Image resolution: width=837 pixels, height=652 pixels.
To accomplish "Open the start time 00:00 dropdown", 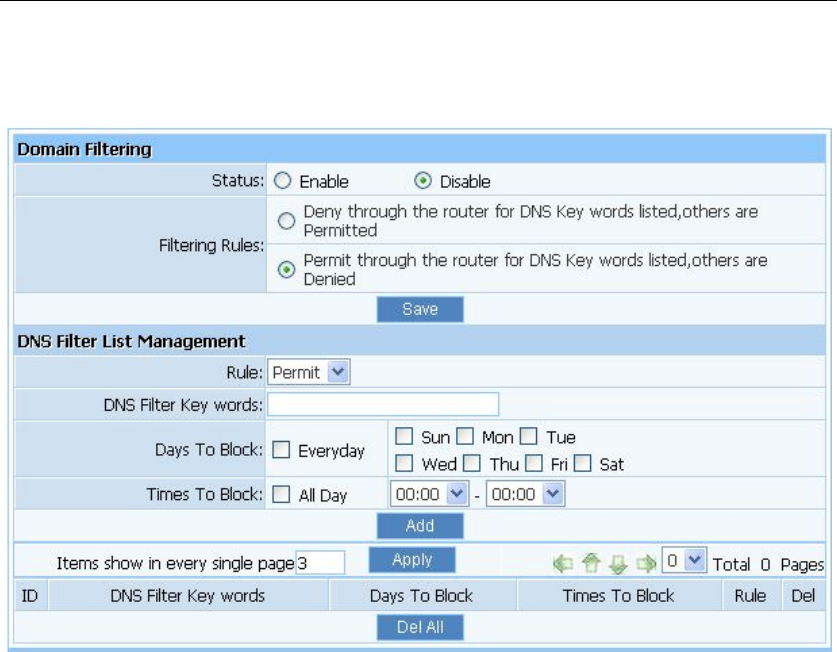I will (429, 494).
